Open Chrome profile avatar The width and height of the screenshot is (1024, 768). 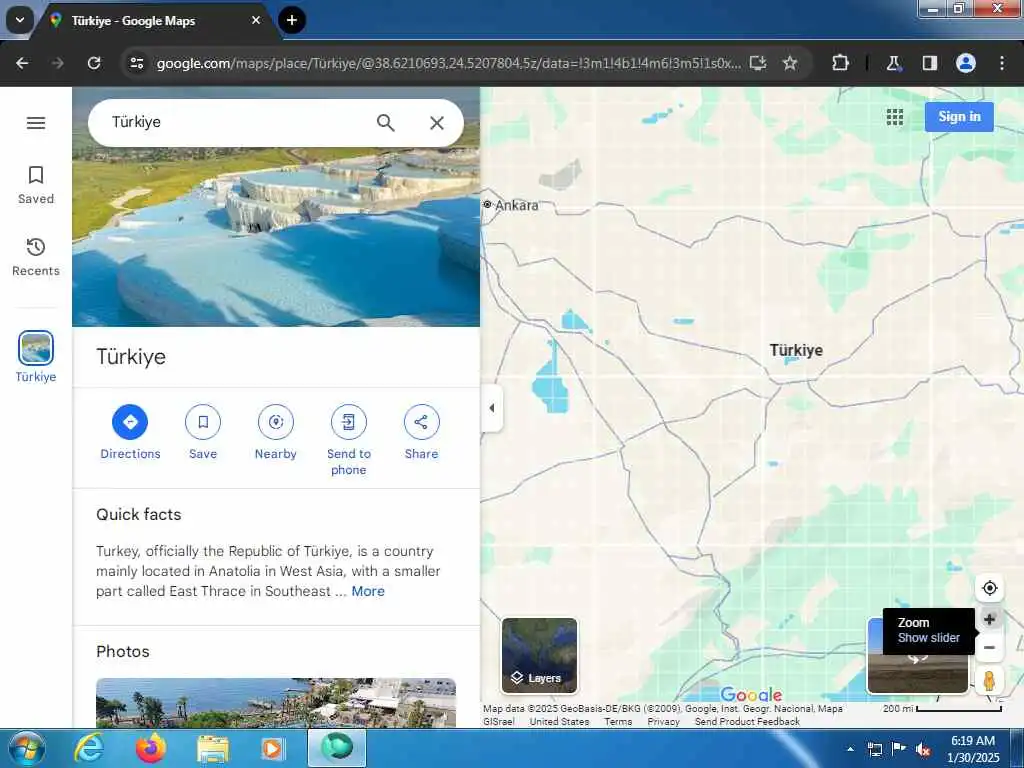tap(966, 63)
